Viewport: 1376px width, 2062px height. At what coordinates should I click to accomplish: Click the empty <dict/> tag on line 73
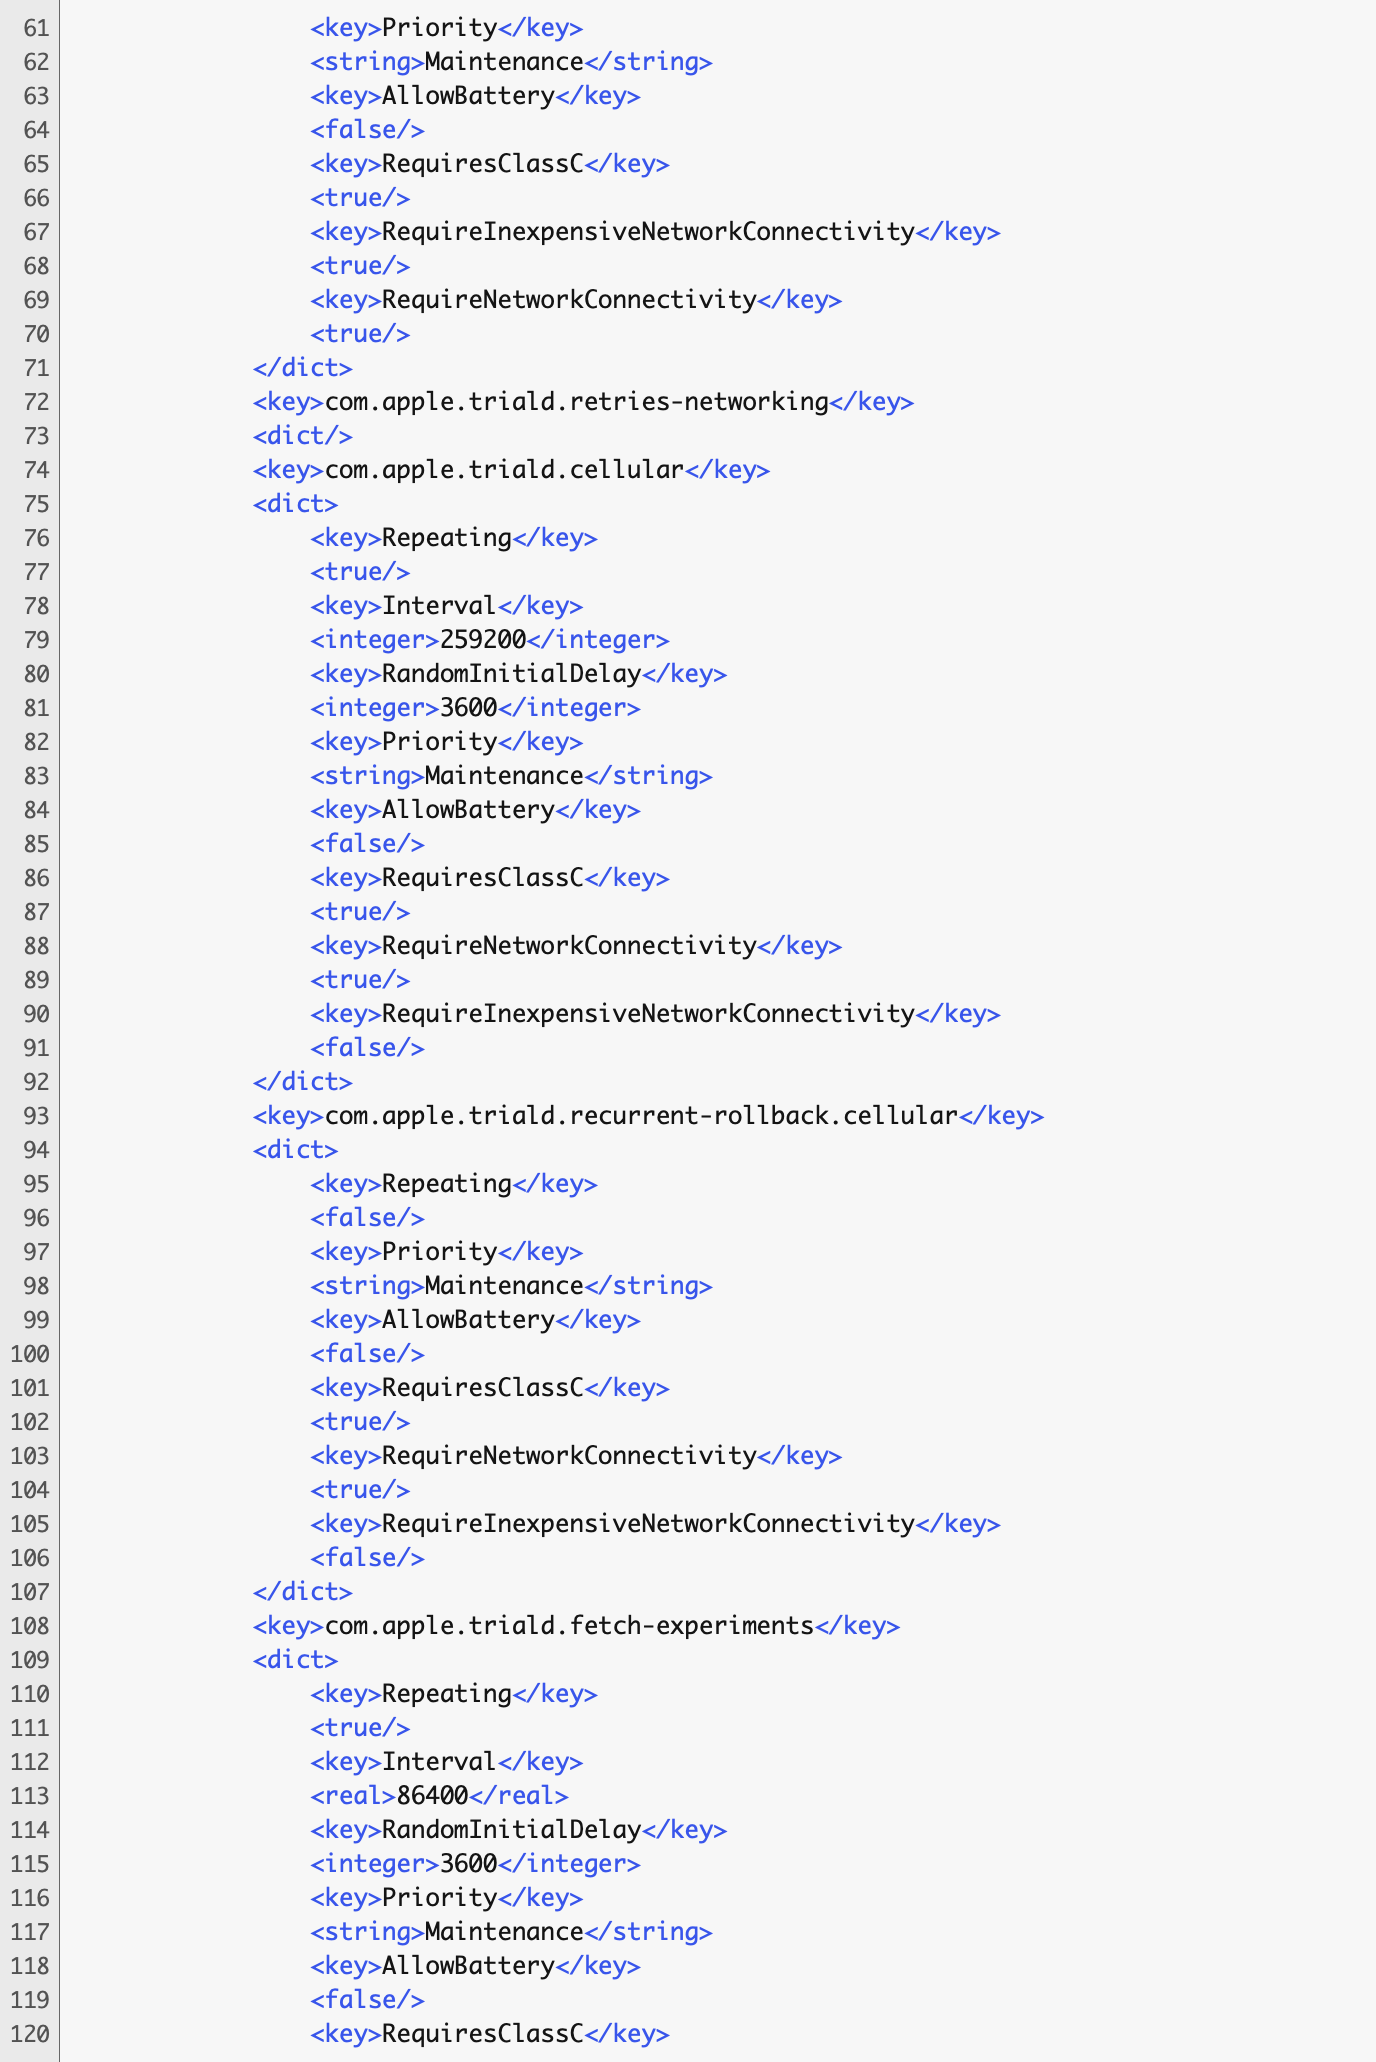click(x=303, y=436)
